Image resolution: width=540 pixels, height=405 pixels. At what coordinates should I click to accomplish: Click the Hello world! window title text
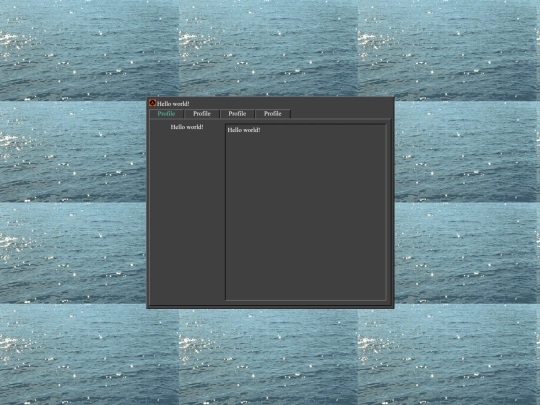click(x=173, y=104)
